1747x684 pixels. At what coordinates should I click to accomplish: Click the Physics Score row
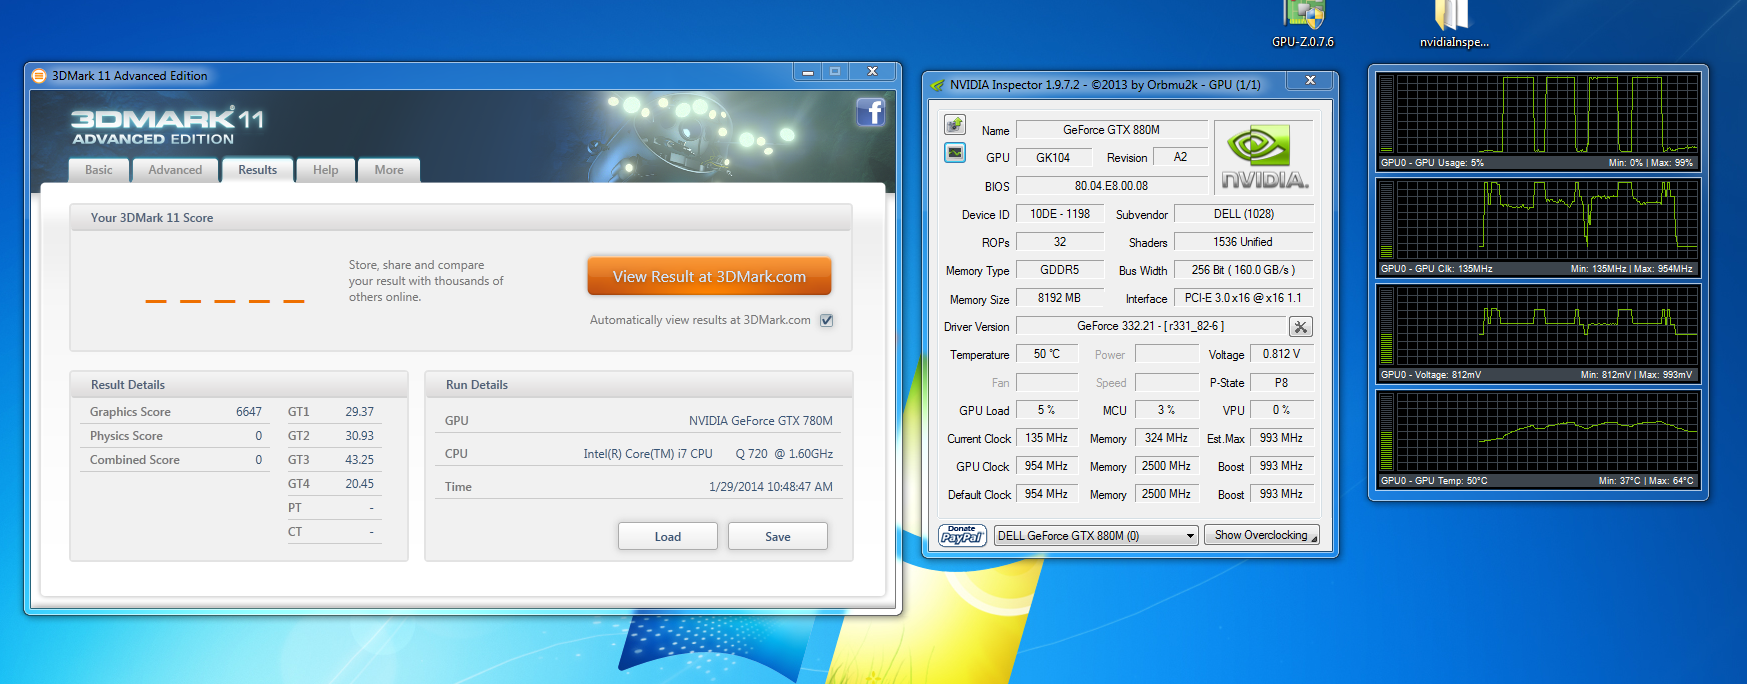[x=176, y=436]
